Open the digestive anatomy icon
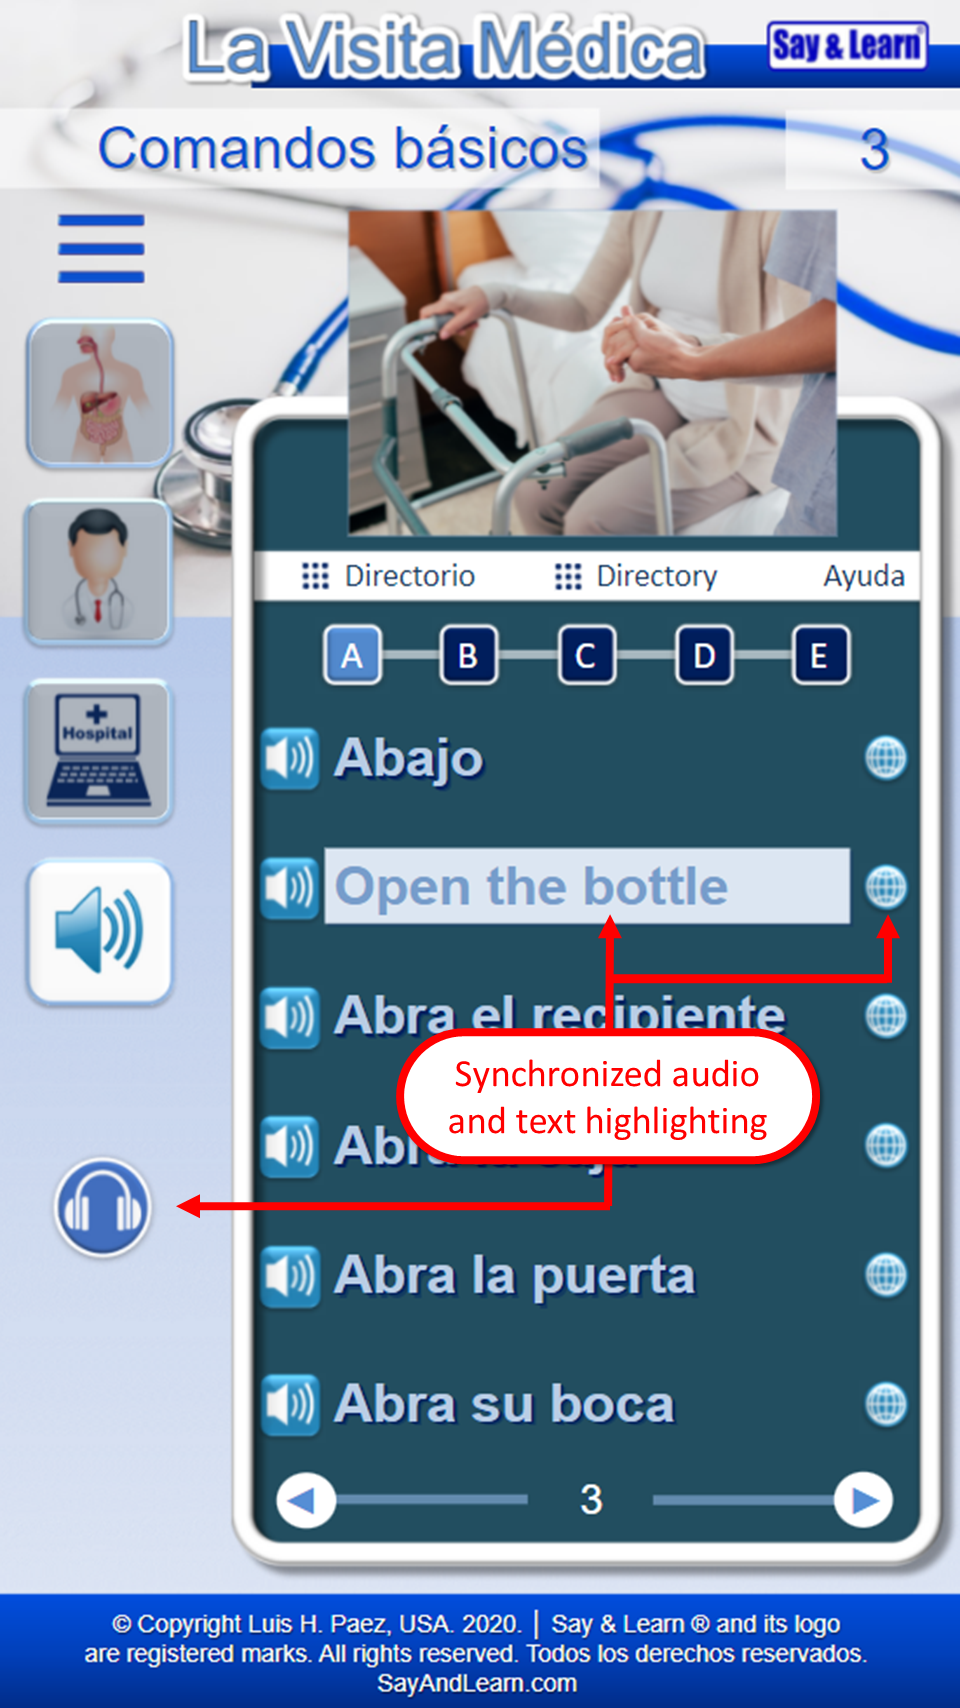This screenshot has width=960, height=1708. tap(100, 393)
